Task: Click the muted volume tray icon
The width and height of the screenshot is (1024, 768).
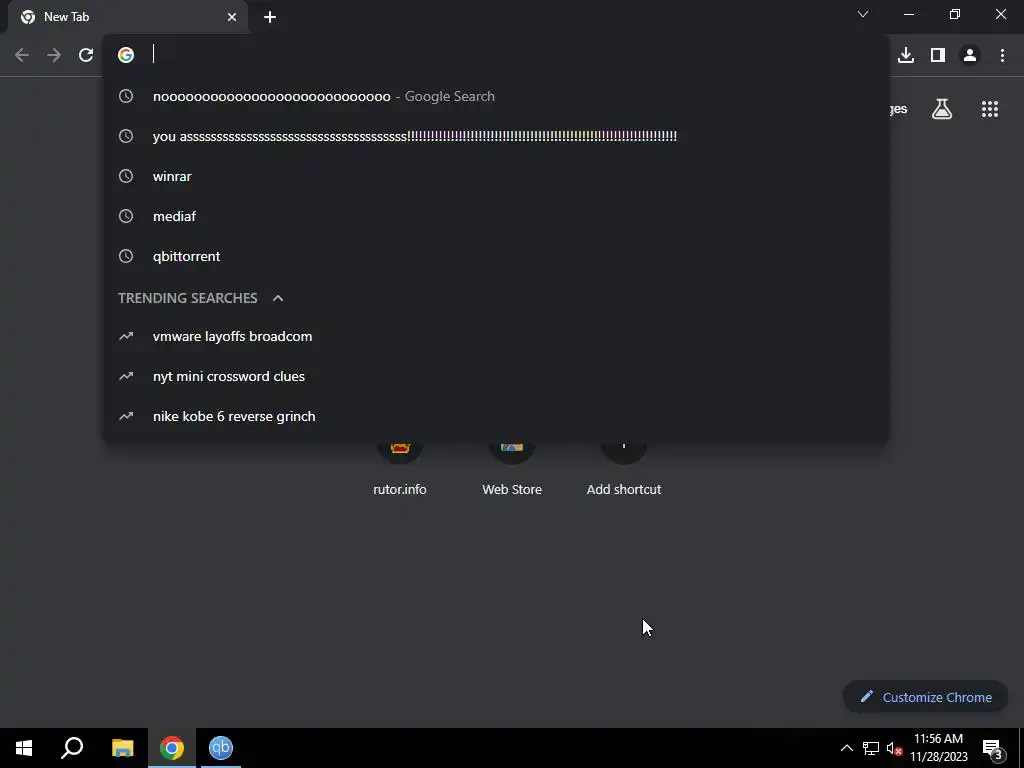Action: pyautogui.click(x=894, y=748)
